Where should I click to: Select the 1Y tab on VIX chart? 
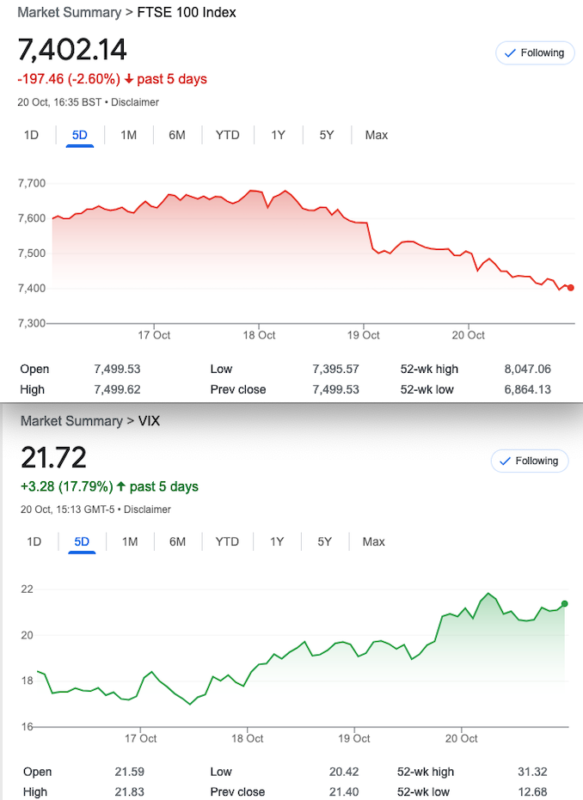(277, 542)
